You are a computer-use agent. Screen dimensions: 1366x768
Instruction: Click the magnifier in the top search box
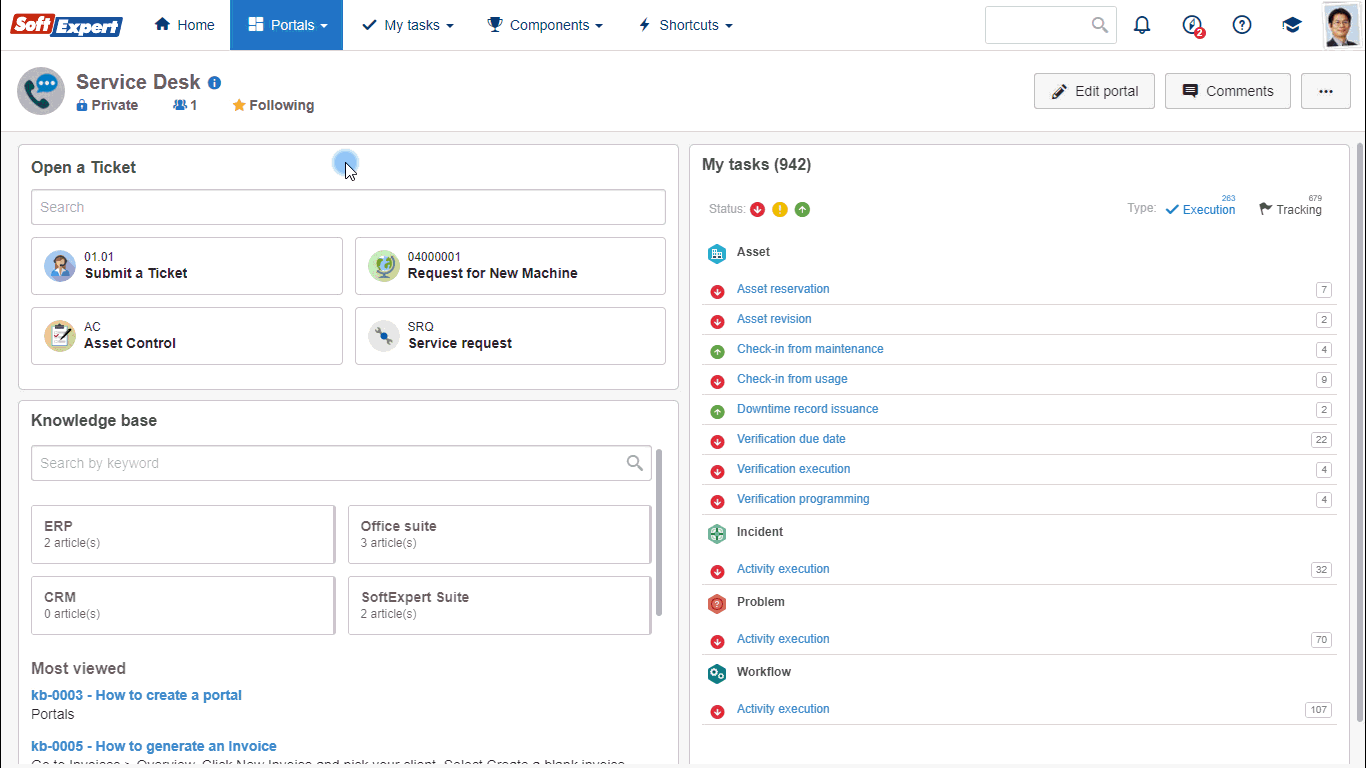point(1100,25)
